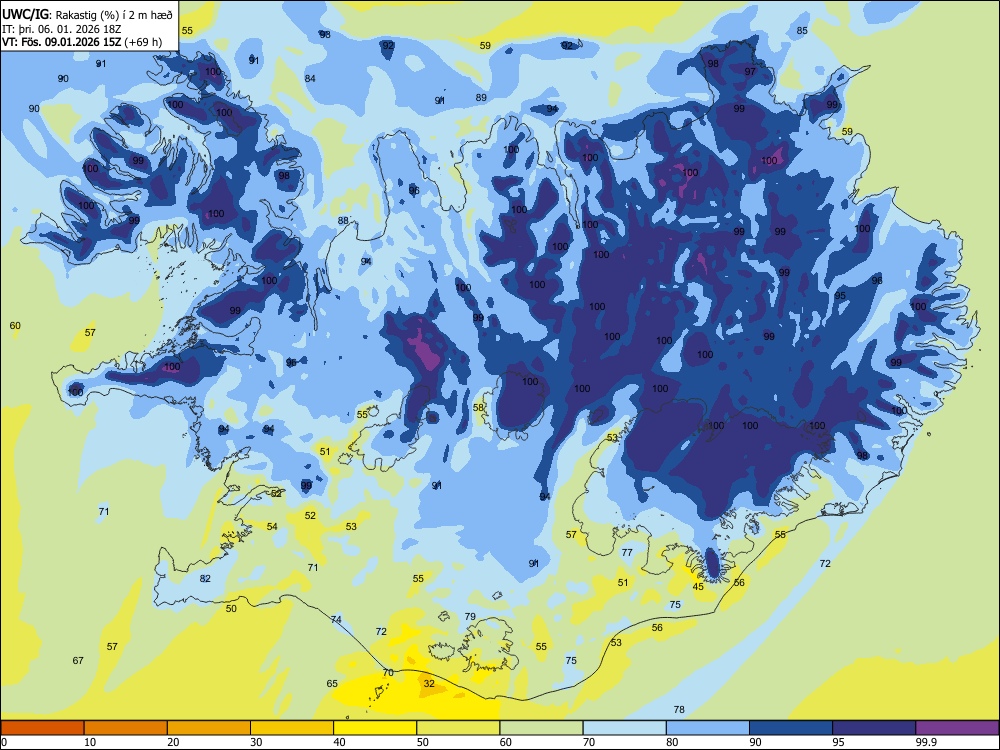Click the dark blue 90–95 legend swatch

791,728
